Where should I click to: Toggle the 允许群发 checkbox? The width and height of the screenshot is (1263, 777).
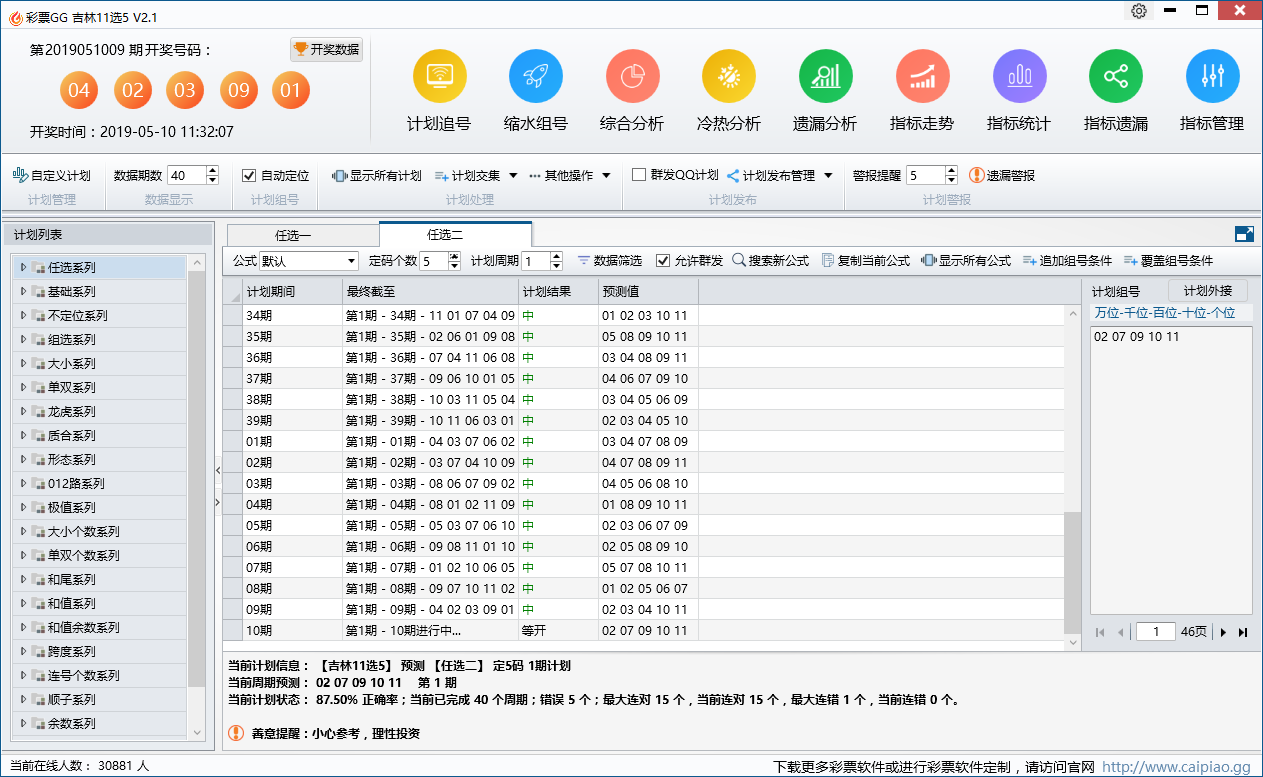(663, 260)
